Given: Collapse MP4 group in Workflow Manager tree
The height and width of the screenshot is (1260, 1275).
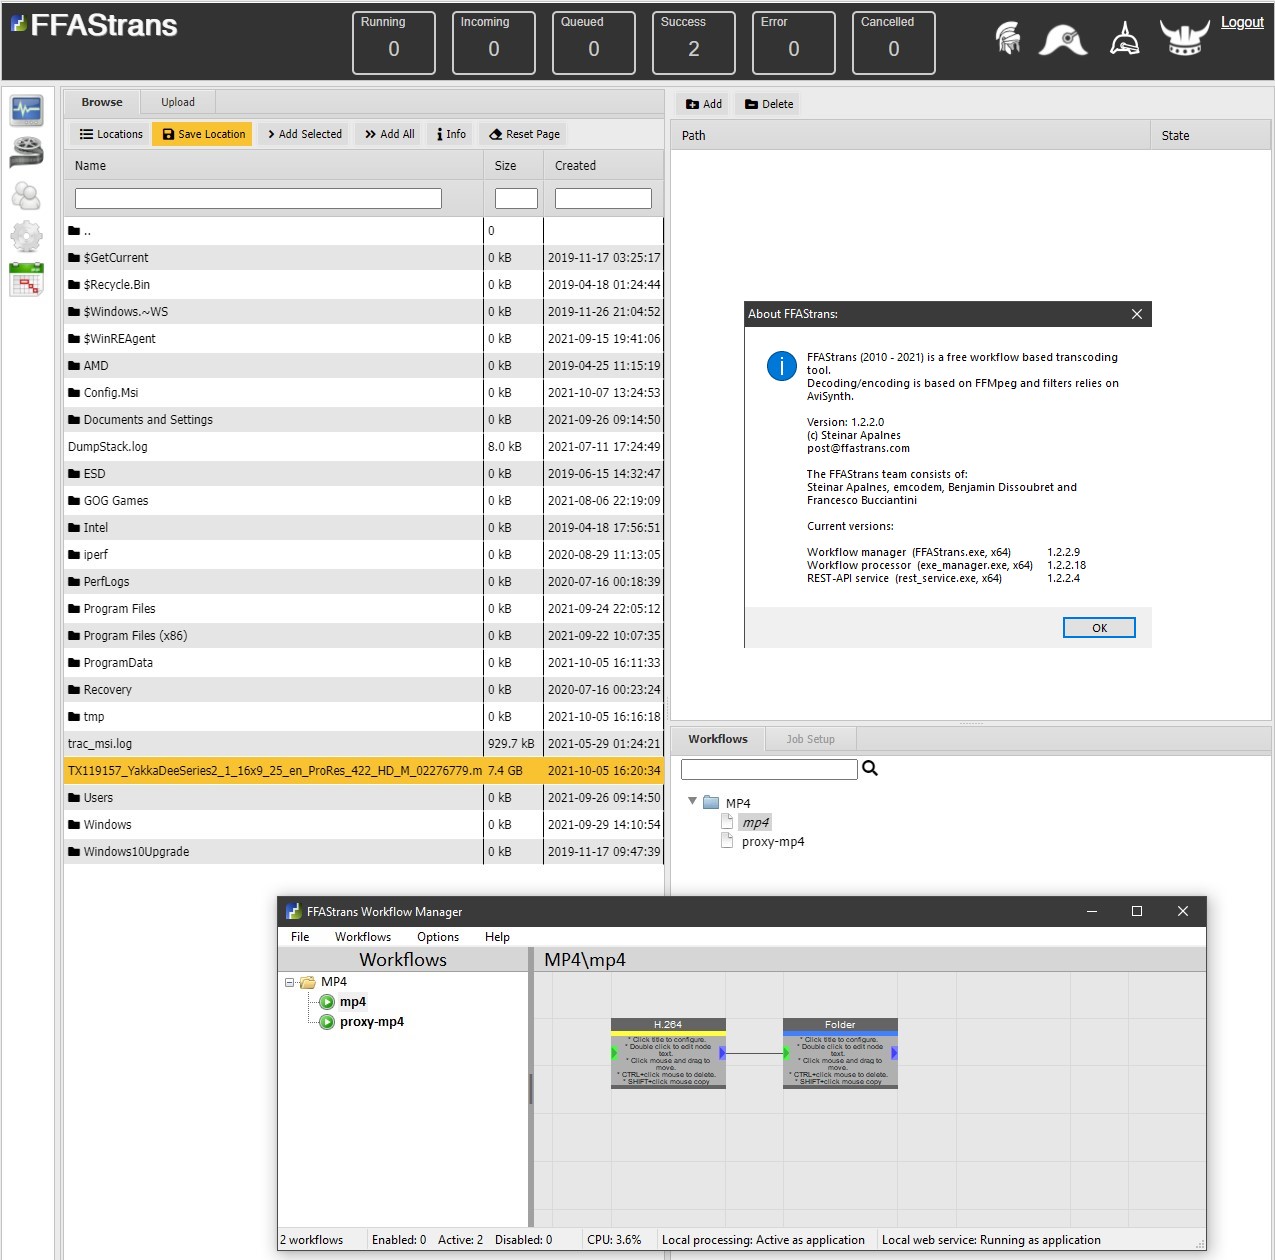Looking at the screenshot, I should coord(290,982).
